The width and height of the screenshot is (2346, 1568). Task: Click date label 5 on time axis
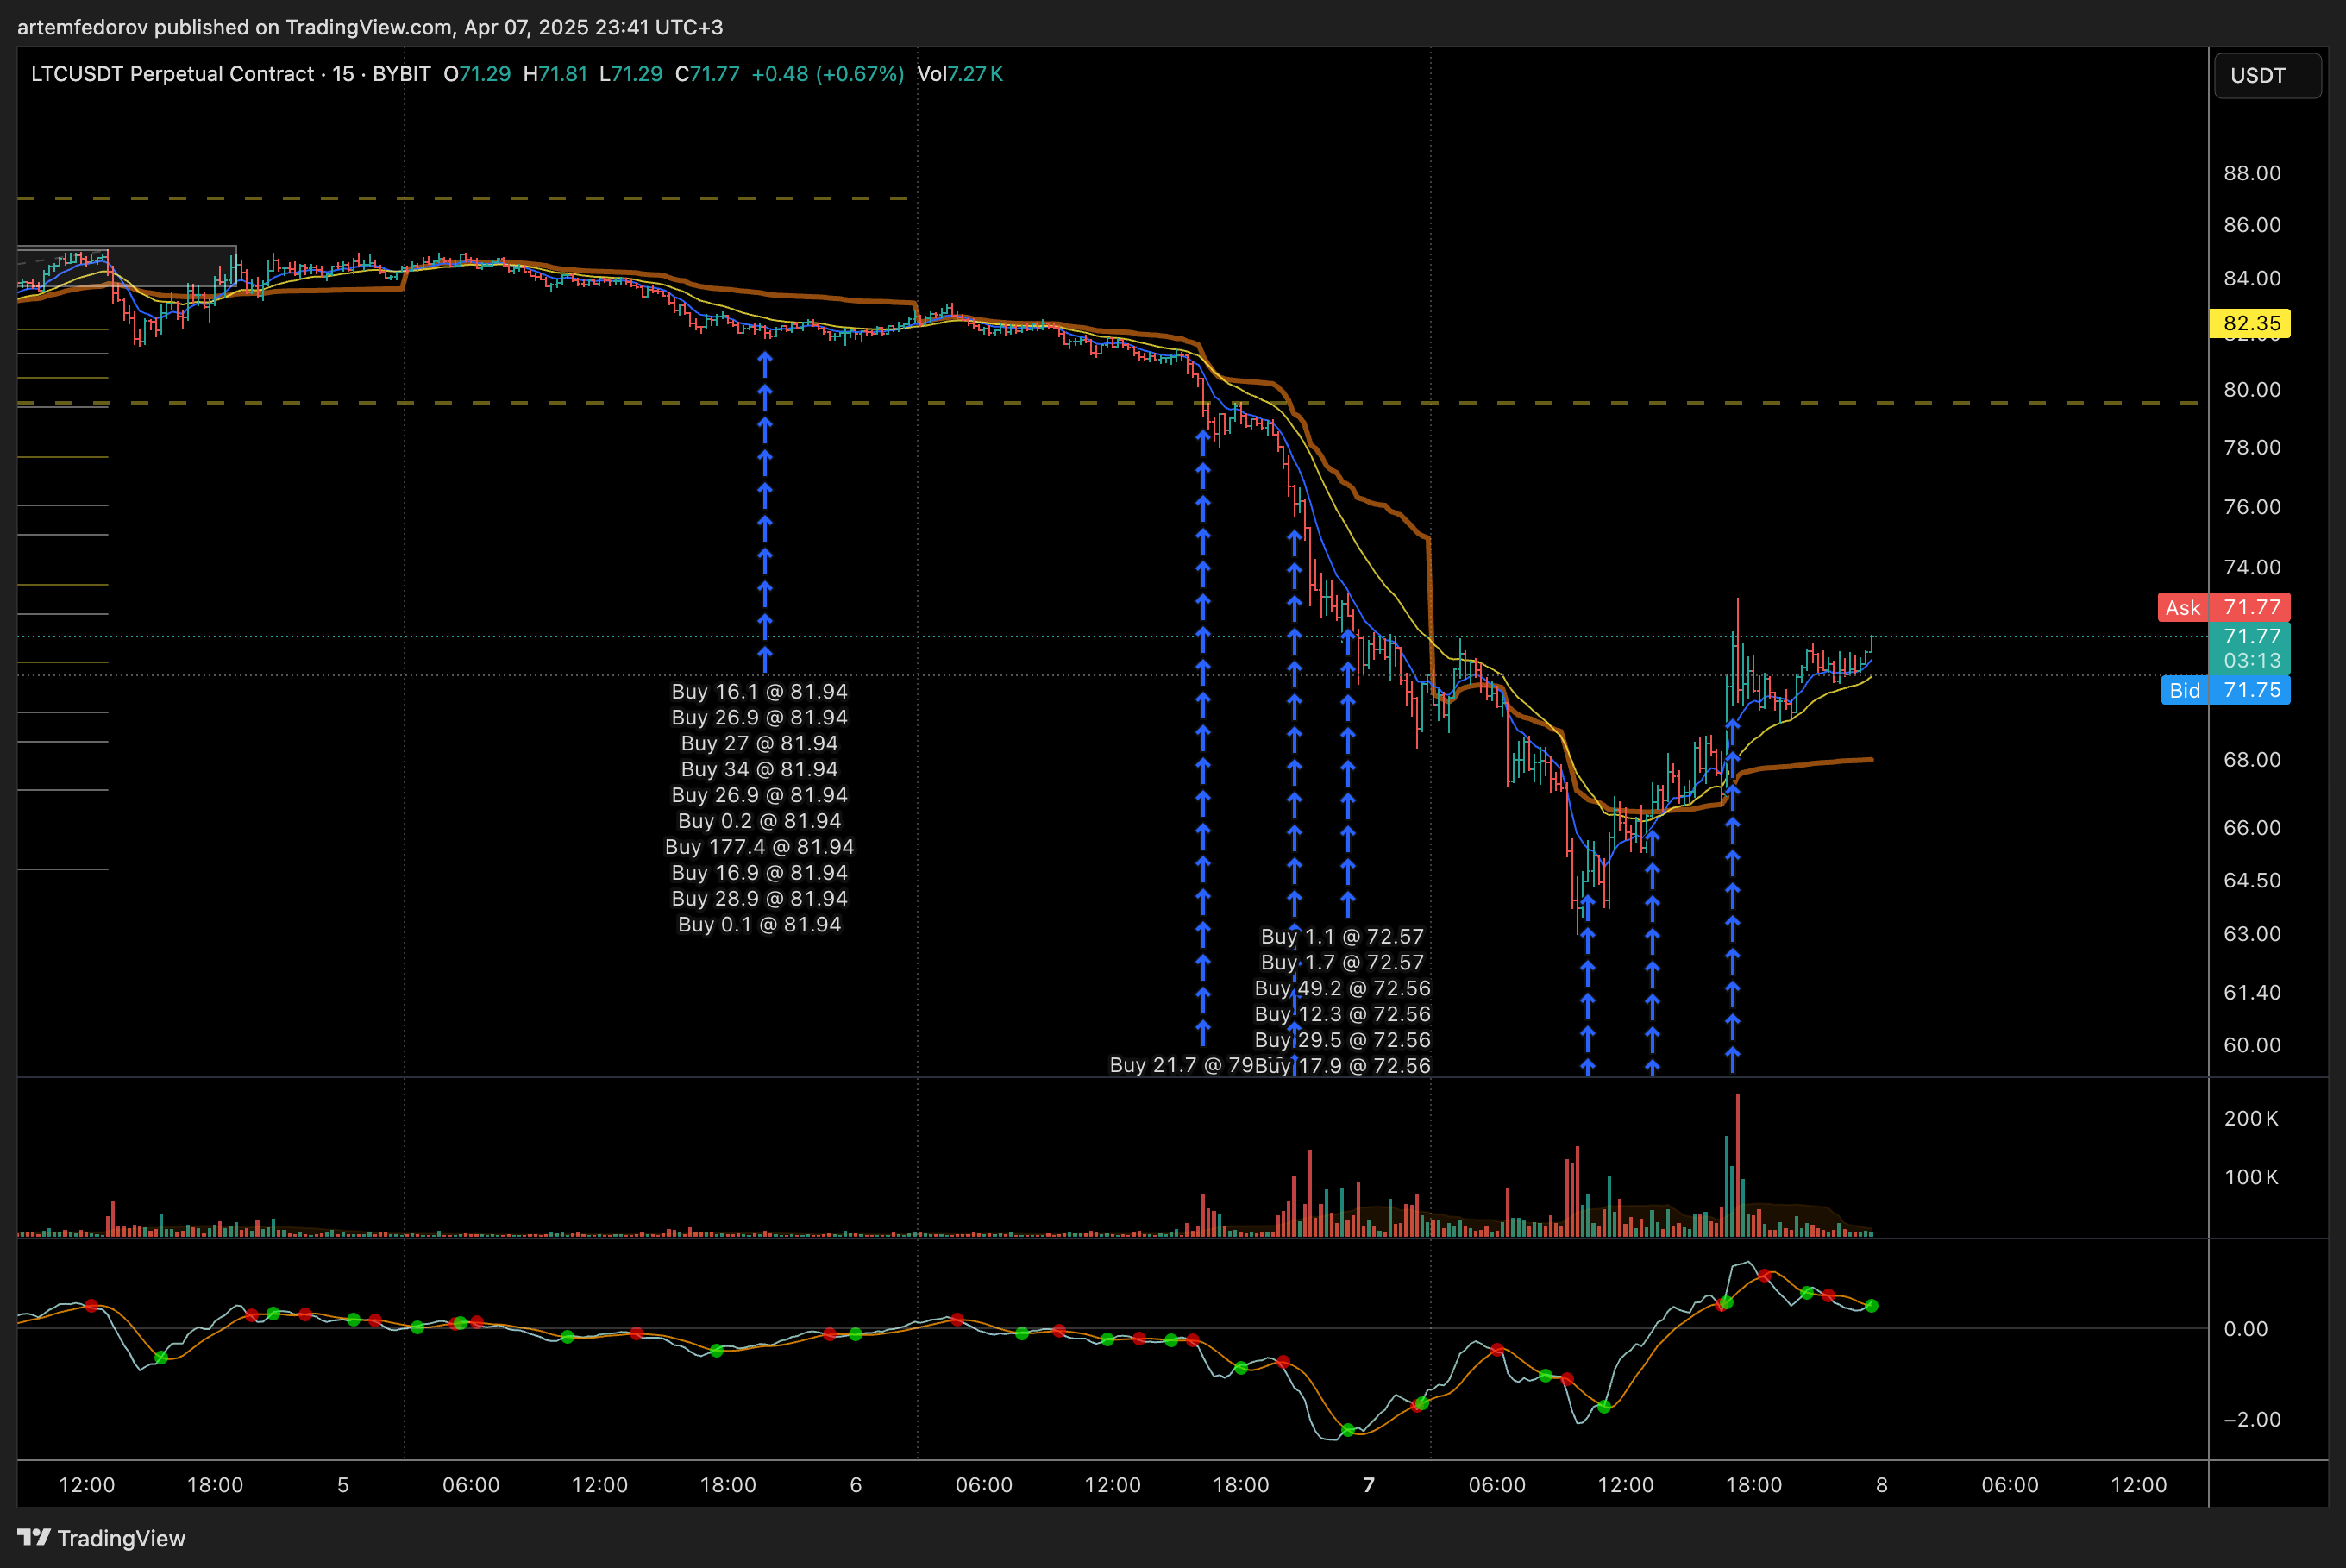click(x=343, y=1485)
